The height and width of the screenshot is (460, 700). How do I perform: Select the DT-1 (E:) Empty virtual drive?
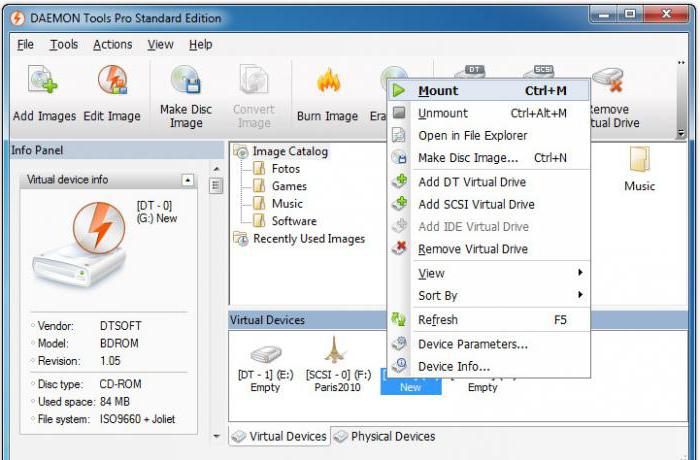(266, 369)
